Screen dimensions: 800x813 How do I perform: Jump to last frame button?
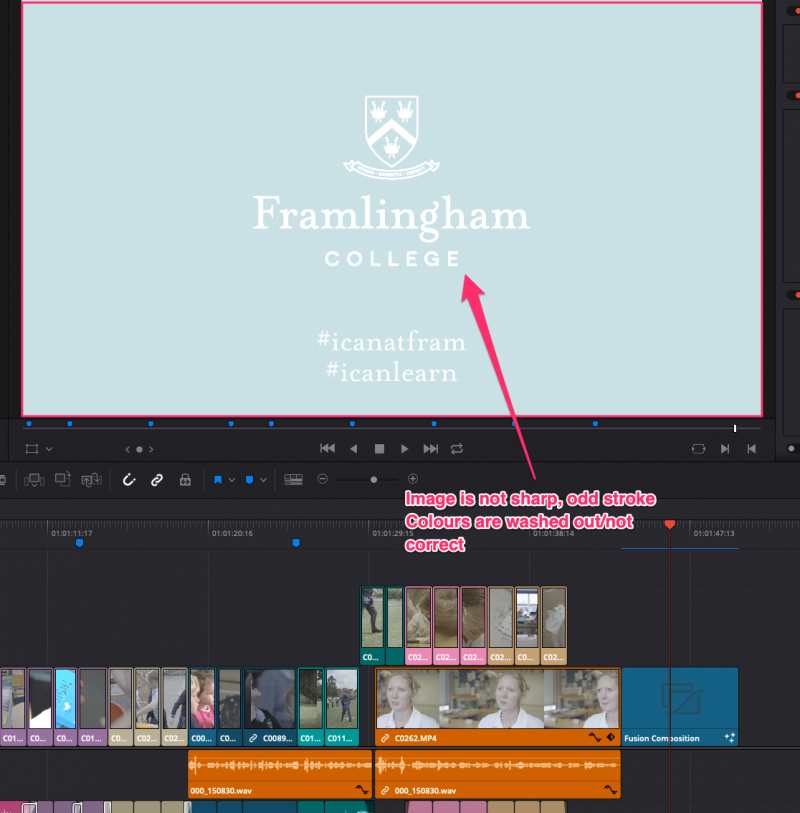(x=431, y=449)
